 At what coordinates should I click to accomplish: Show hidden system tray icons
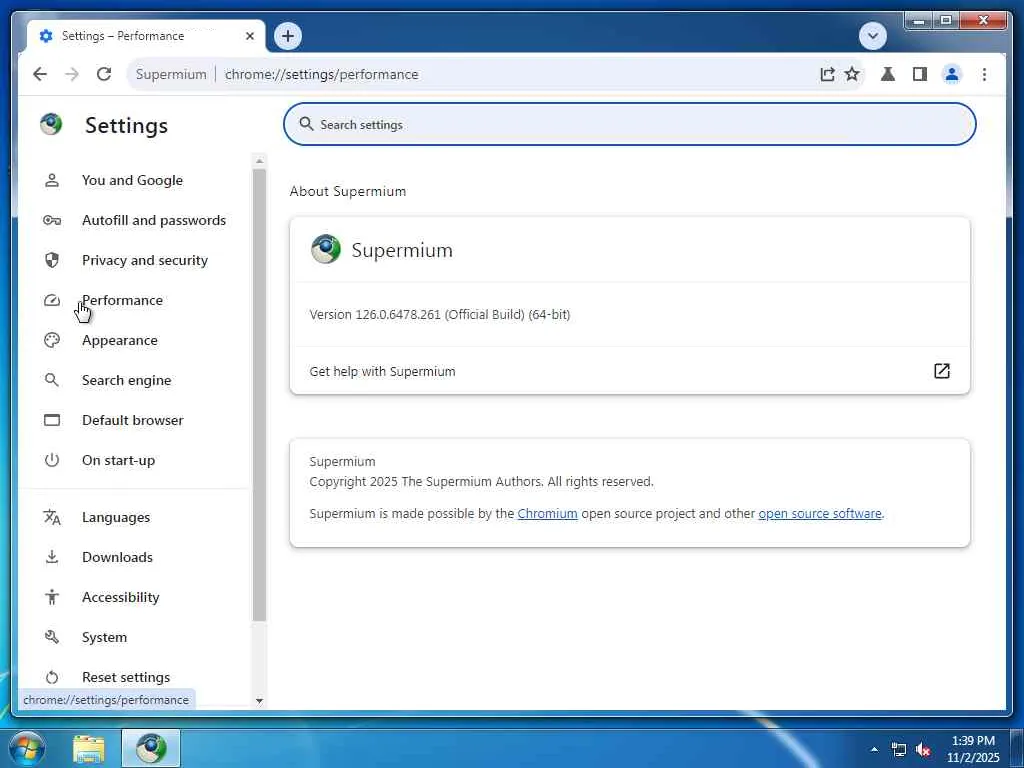[x=874, y=749]
